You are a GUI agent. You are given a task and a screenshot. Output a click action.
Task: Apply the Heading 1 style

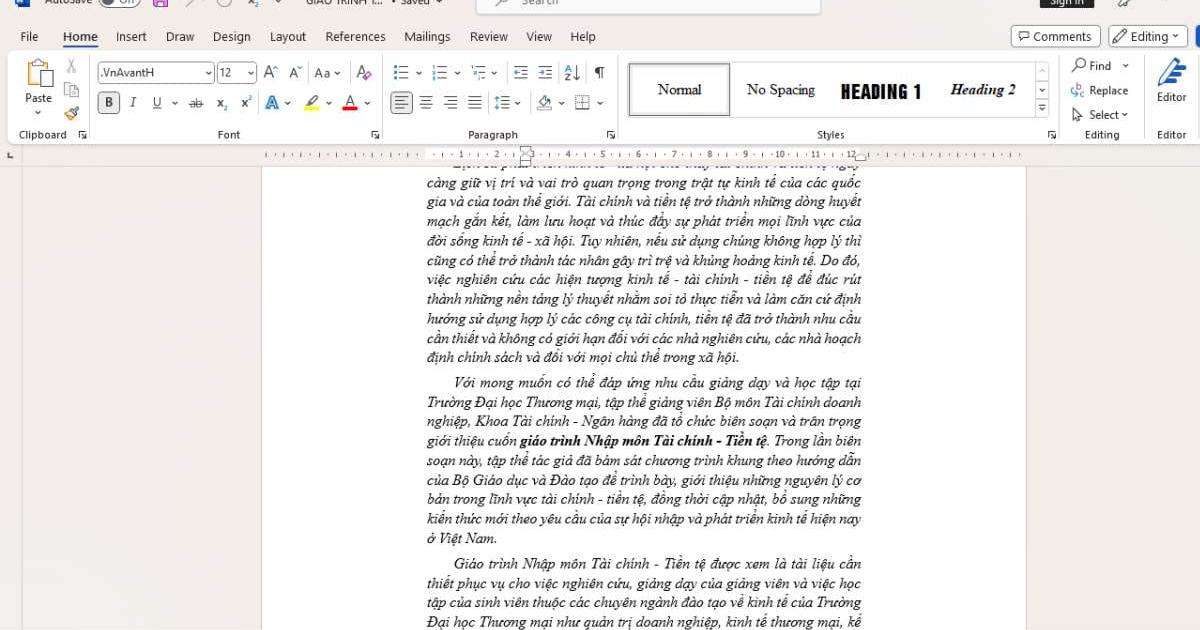click(880, 90)
